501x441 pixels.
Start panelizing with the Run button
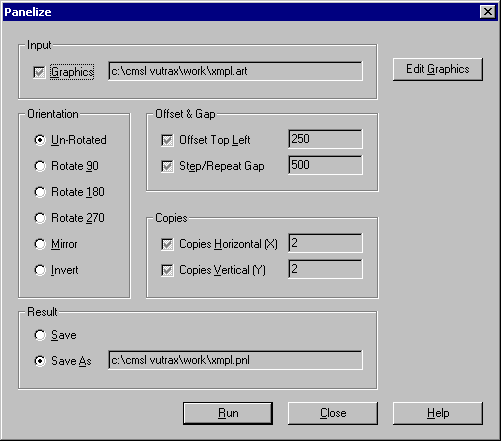228,413
